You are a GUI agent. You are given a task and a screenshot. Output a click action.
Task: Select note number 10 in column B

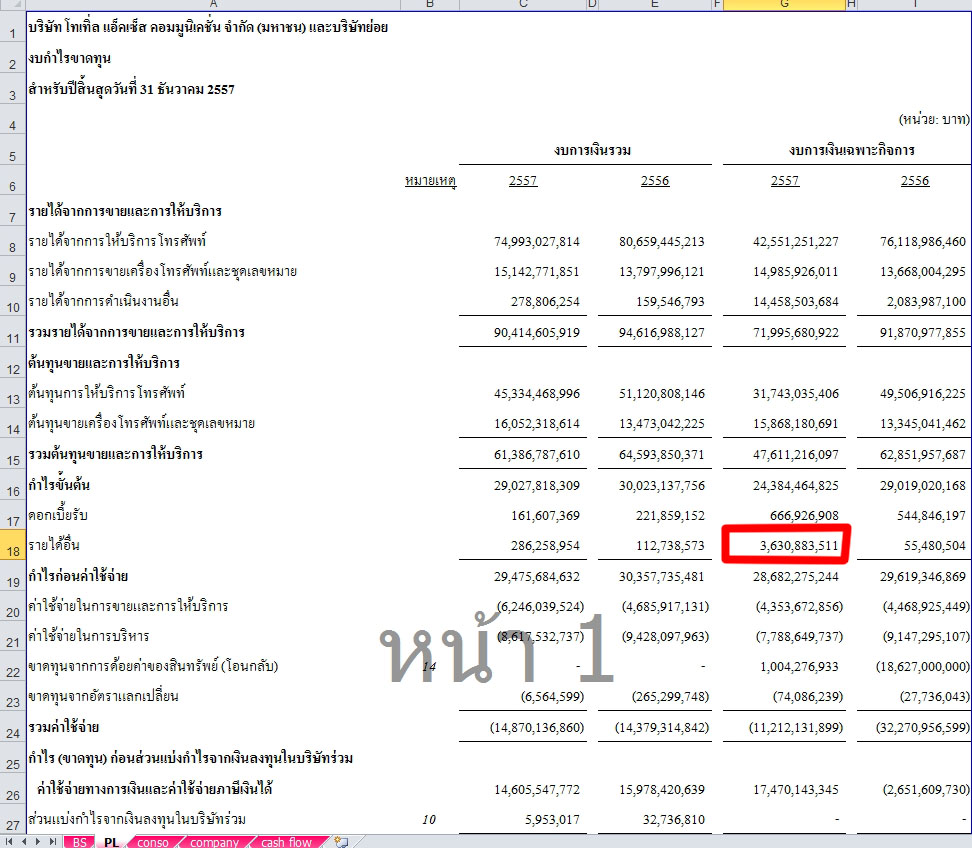pyautogui.click(x=430, y=819)
